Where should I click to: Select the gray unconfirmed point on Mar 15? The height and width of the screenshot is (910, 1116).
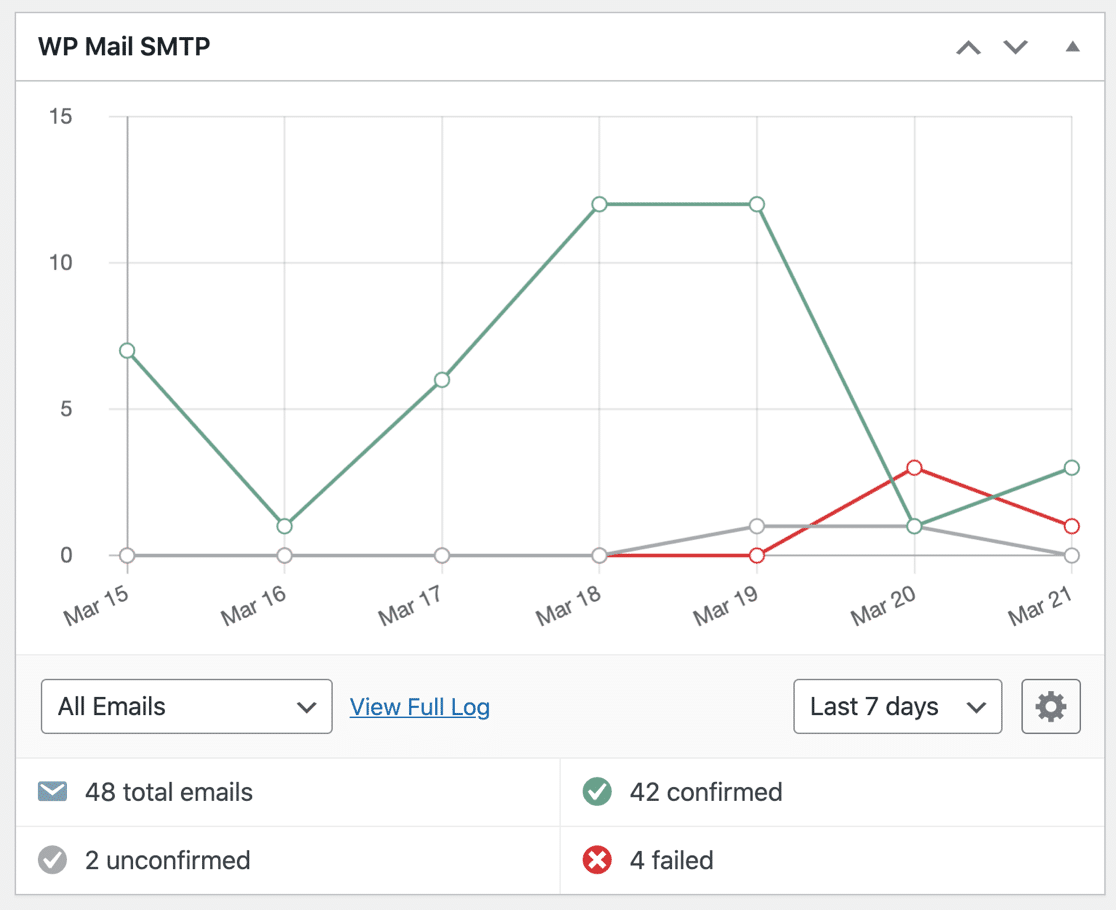[x=127, y=555]
